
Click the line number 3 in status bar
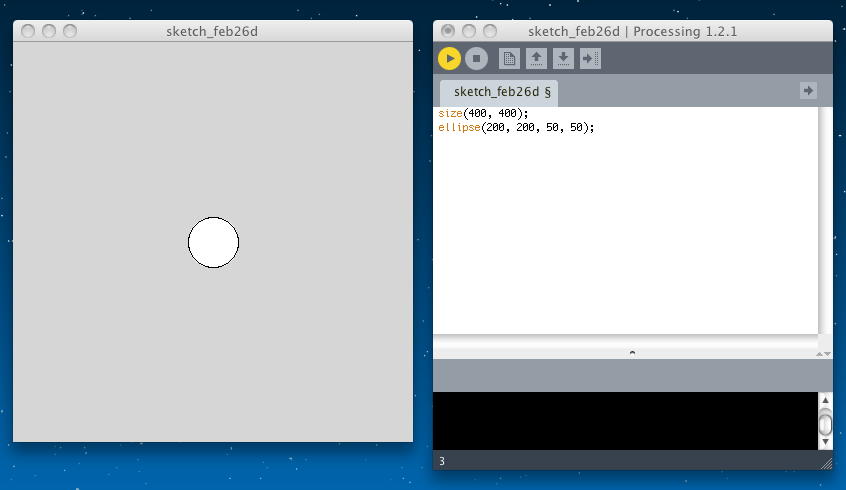(x=442, y=461)
